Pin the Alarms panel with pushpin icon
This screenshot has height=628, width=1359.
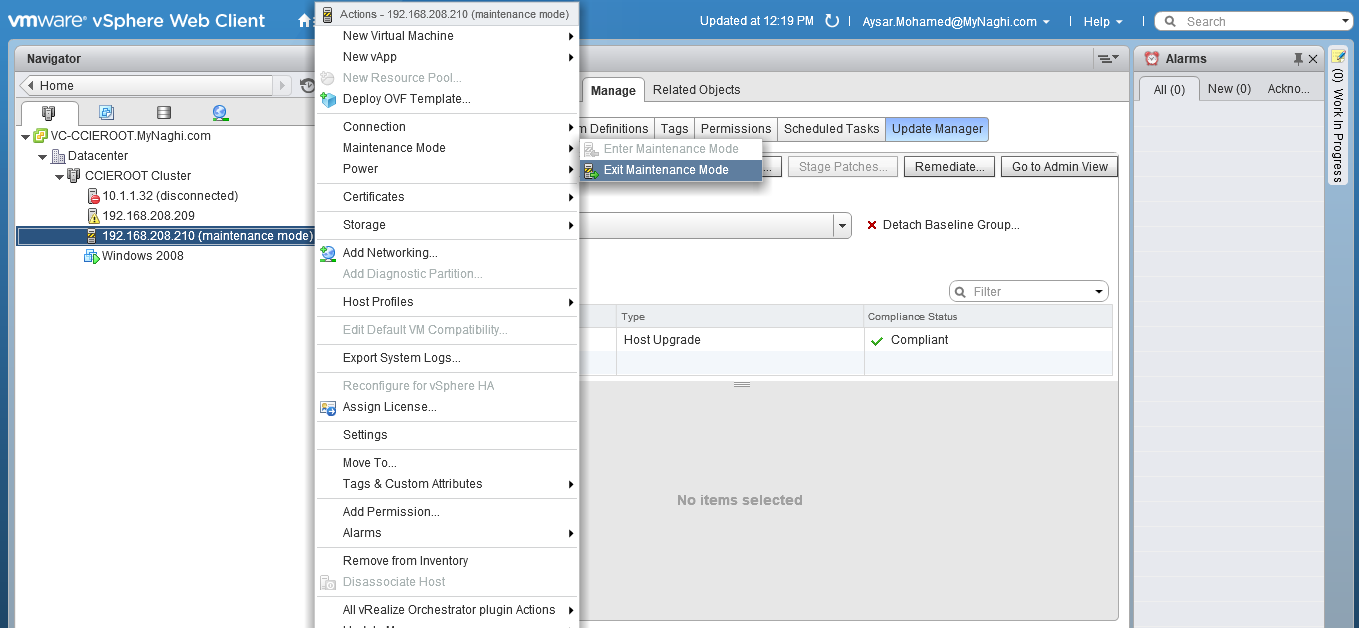(1298, 59)
